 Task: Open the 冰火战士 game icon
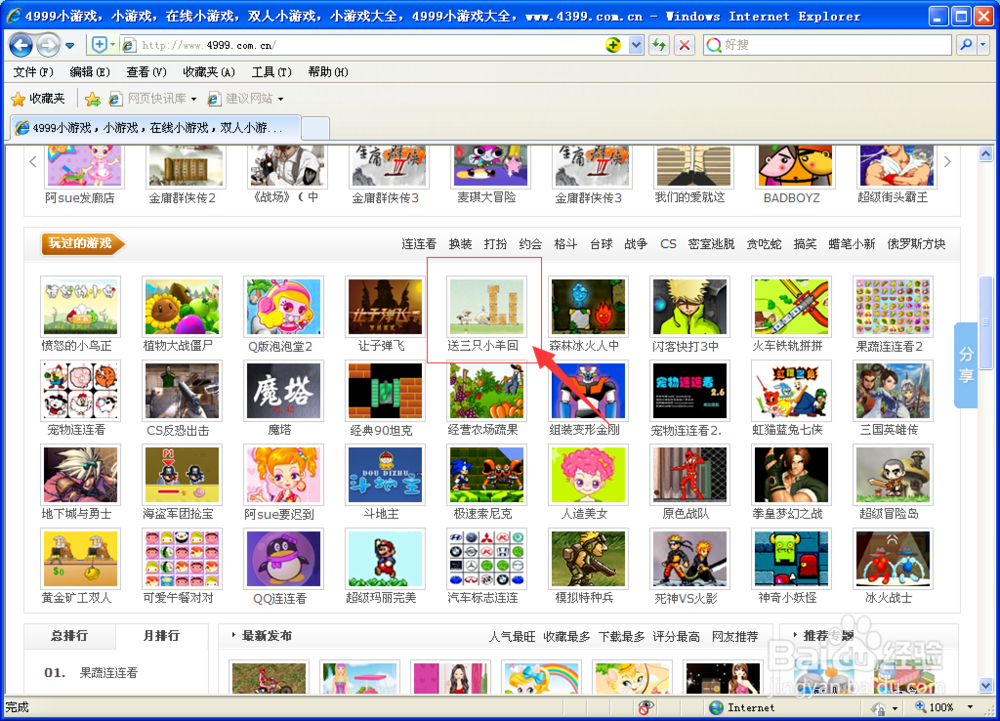[893, 559]
